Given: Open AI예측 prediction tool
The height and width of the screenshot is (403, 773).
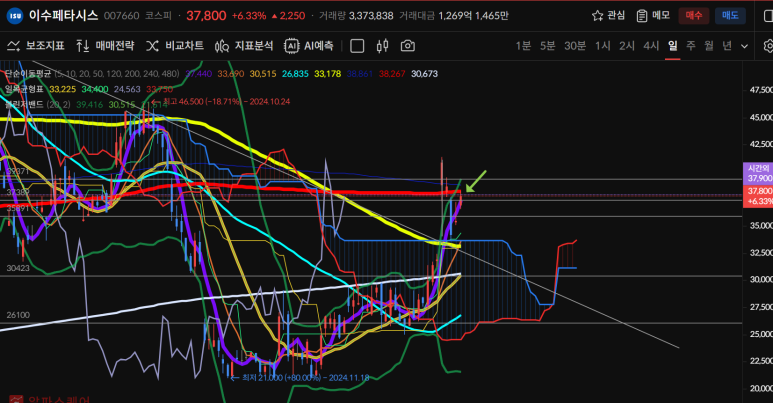Looking at the screenshot, I should 309,46.
